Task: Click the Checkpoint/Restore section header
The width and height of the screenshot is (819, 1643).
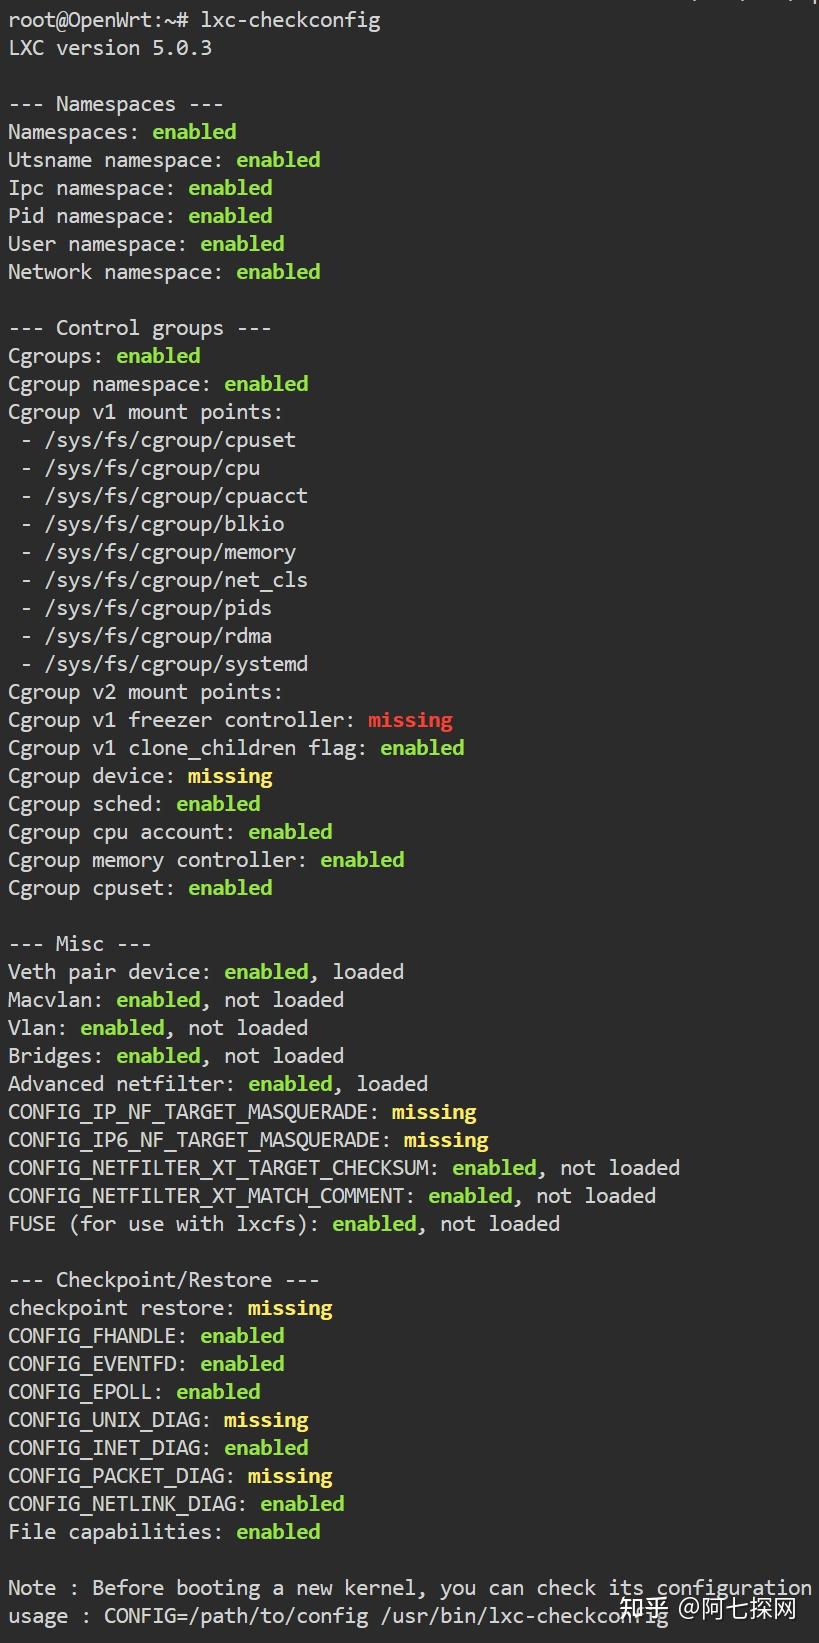Action: pyautogui.click(x=164, y=1280)
